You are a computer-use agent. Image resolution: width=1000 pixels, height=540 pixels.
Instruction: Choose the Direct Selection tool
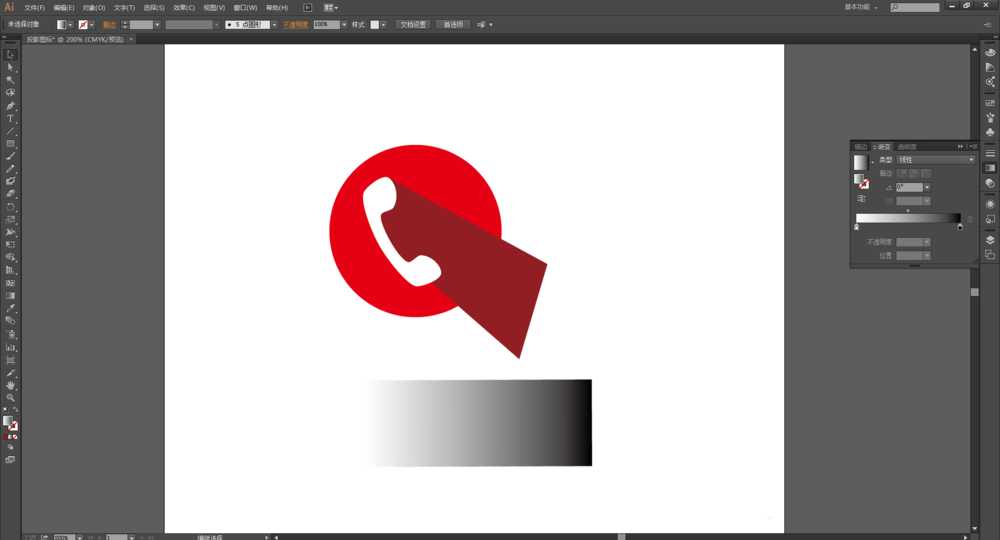(11, 67)
